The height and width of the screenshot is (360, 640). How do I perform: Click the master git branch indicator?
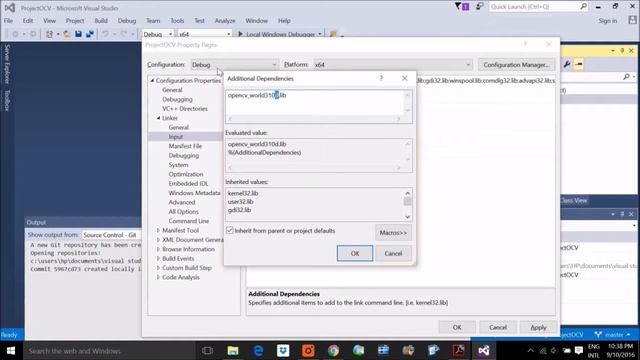pyautogui.click(x=613, y=335)
